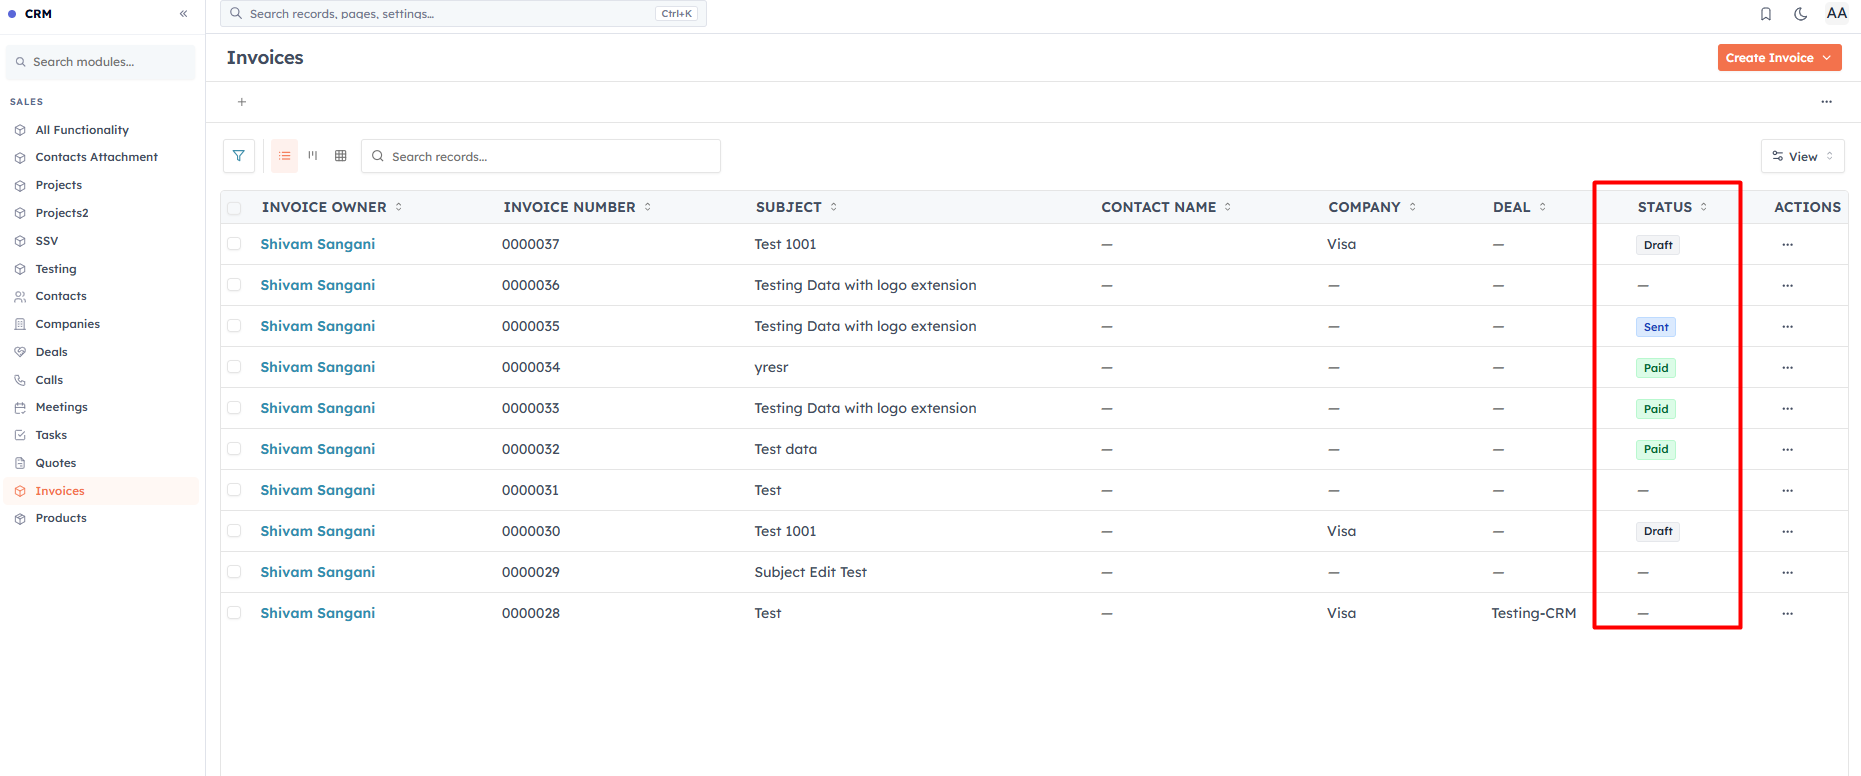
Task: Open actions menu for invoice 0000034
Action: tap(1787, 368)
